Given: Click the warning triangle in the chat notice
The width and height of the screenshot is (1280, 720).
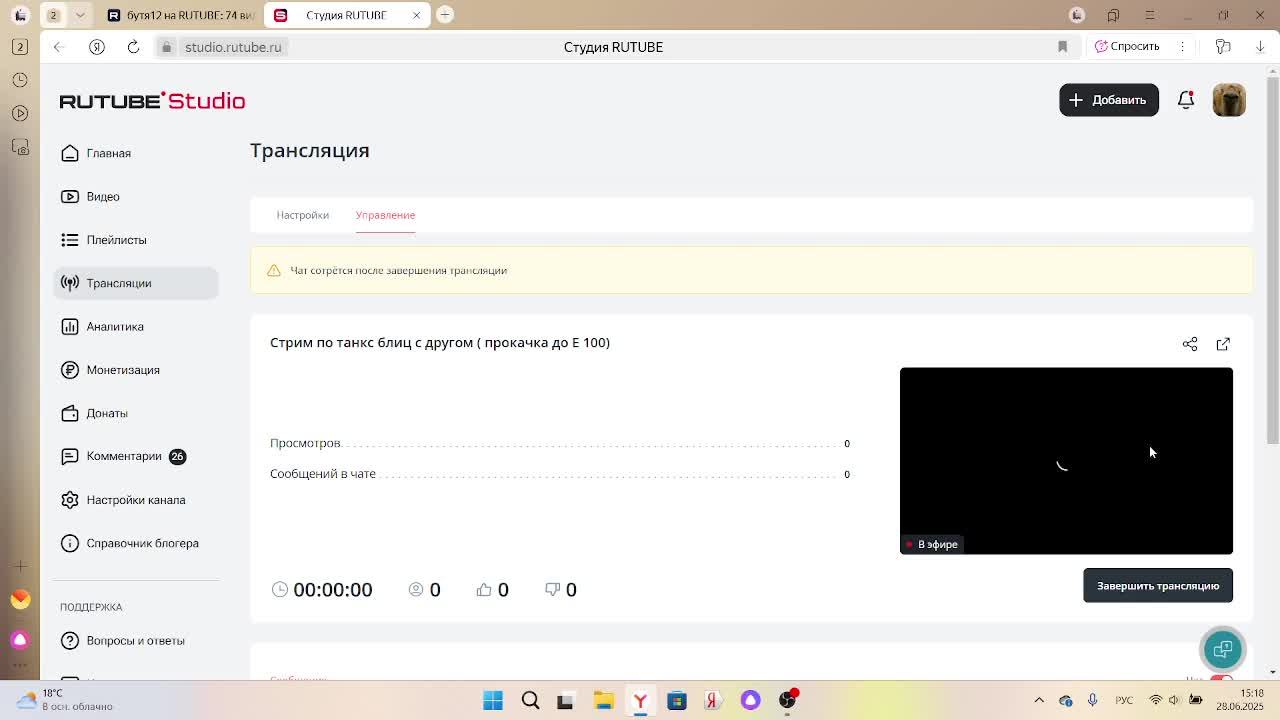Looking at the screenshot, I should pos(274,270).
